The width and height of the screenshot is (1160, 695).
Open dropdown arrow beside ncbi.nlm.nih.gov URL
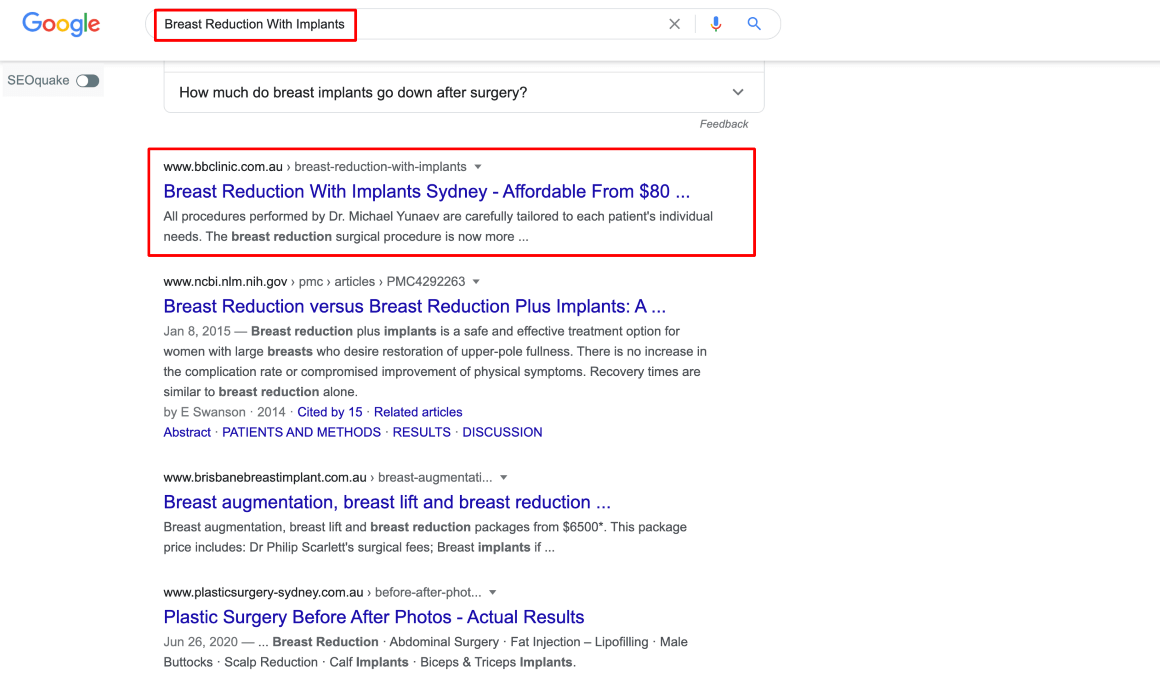[476, 282]
